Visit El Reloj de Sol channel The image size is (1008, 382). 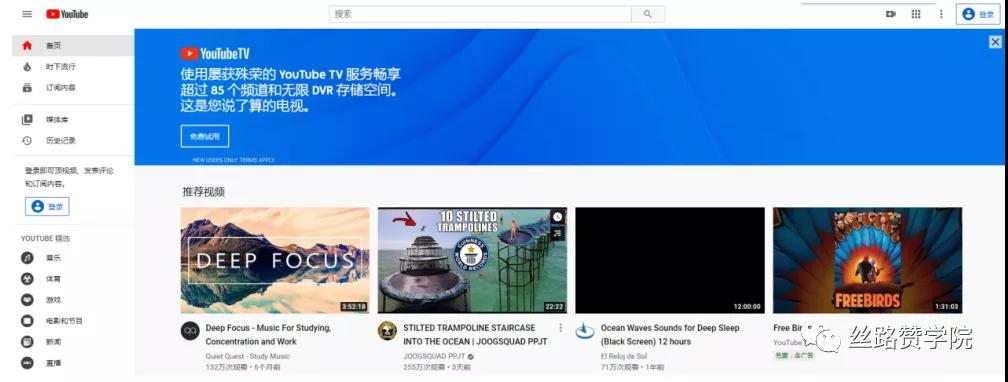624,356
